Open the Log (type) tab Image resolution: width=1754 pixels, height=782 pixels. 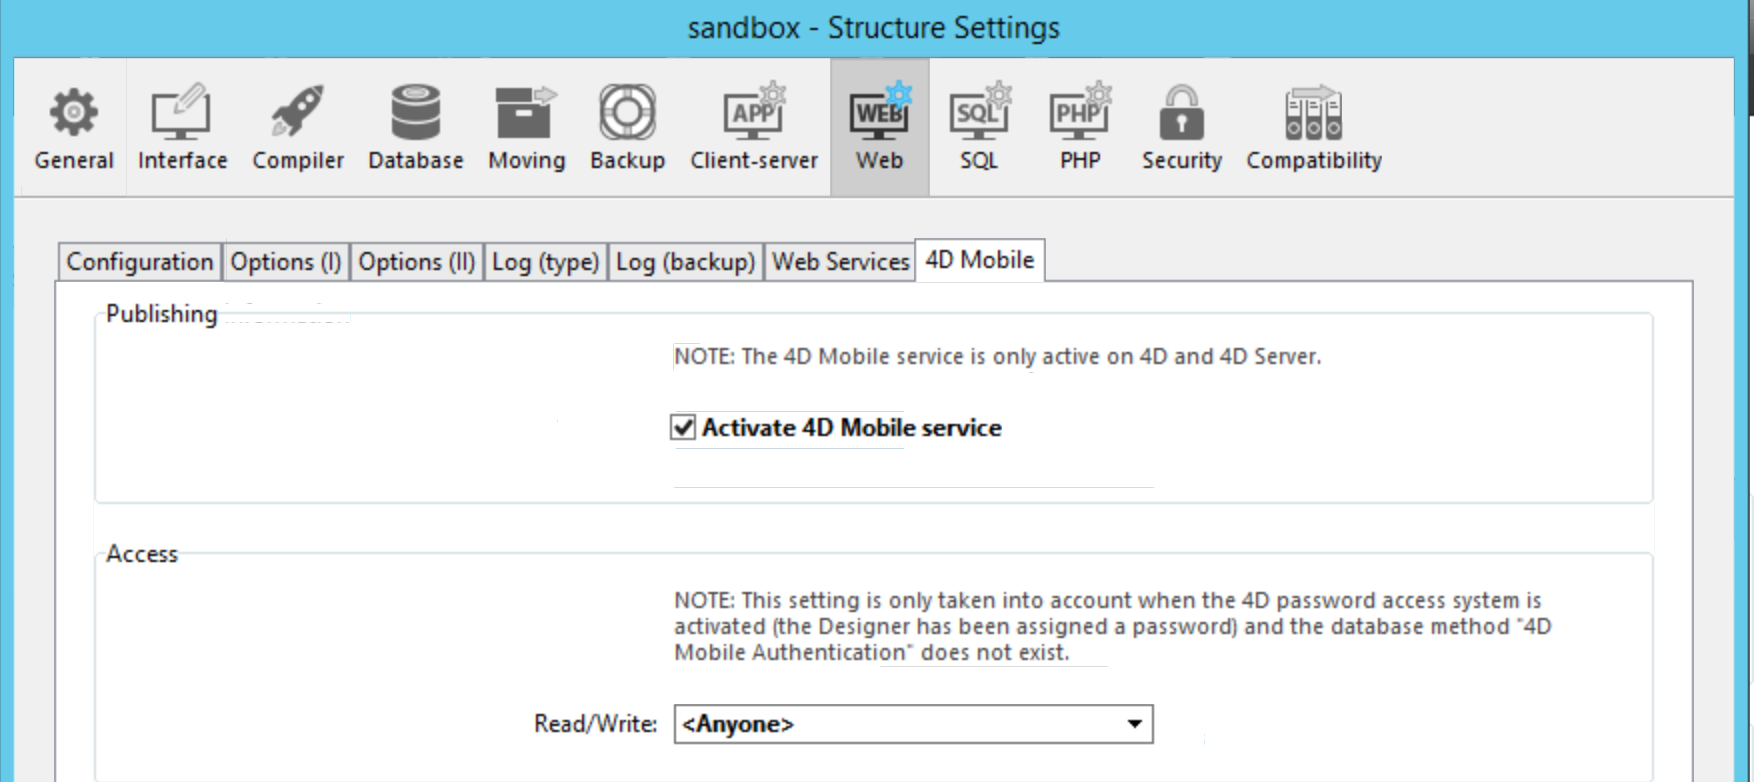[546, 262]
